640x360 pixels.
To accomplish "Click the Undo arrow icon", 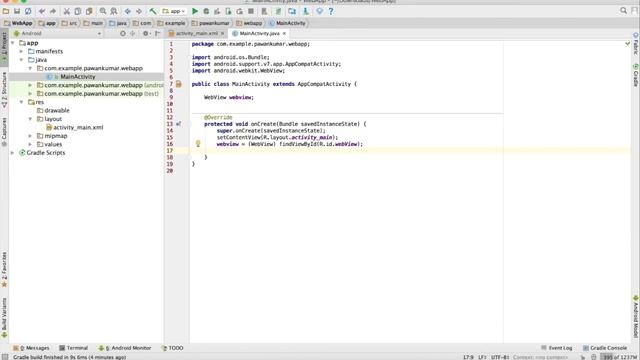I will pos(42,11).
